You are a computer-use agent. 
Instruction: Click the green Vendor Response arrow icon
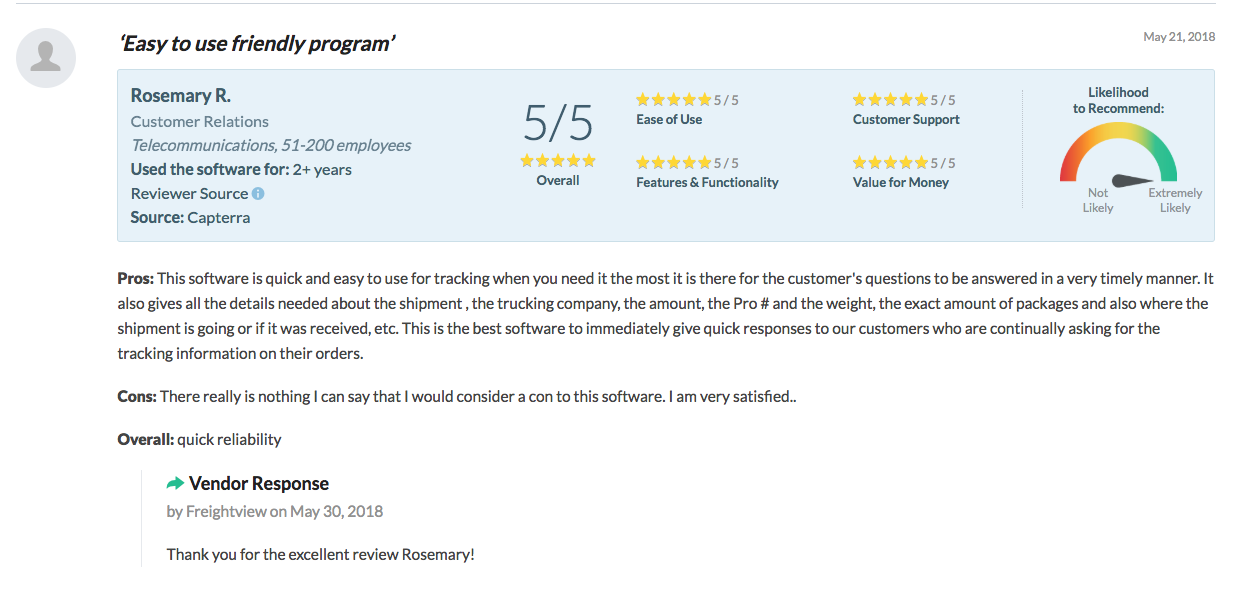[x=175, y=484]
